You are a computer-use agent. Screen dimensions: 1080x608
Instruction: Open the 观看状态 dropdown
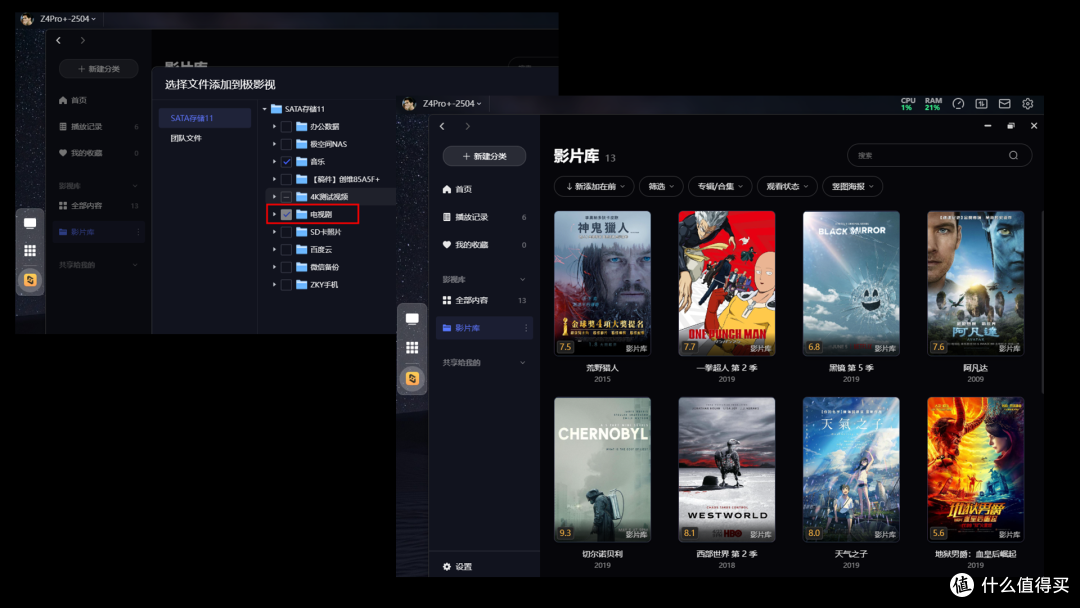point(787,187)
